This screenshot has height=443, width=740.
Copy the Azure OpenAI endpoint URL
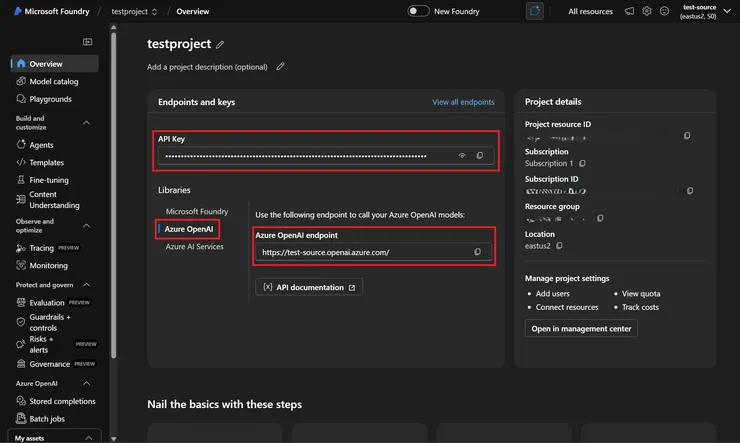click(477, 253)
